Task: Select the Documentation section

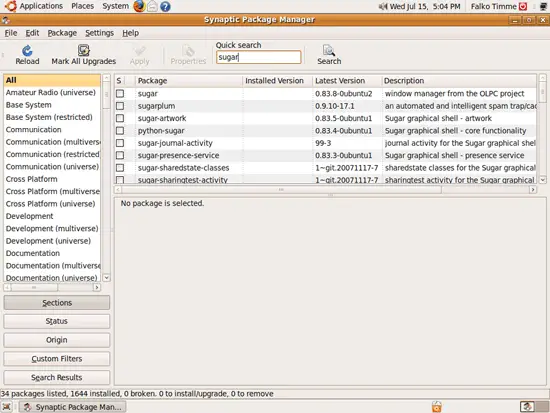Action: point(52,253)
